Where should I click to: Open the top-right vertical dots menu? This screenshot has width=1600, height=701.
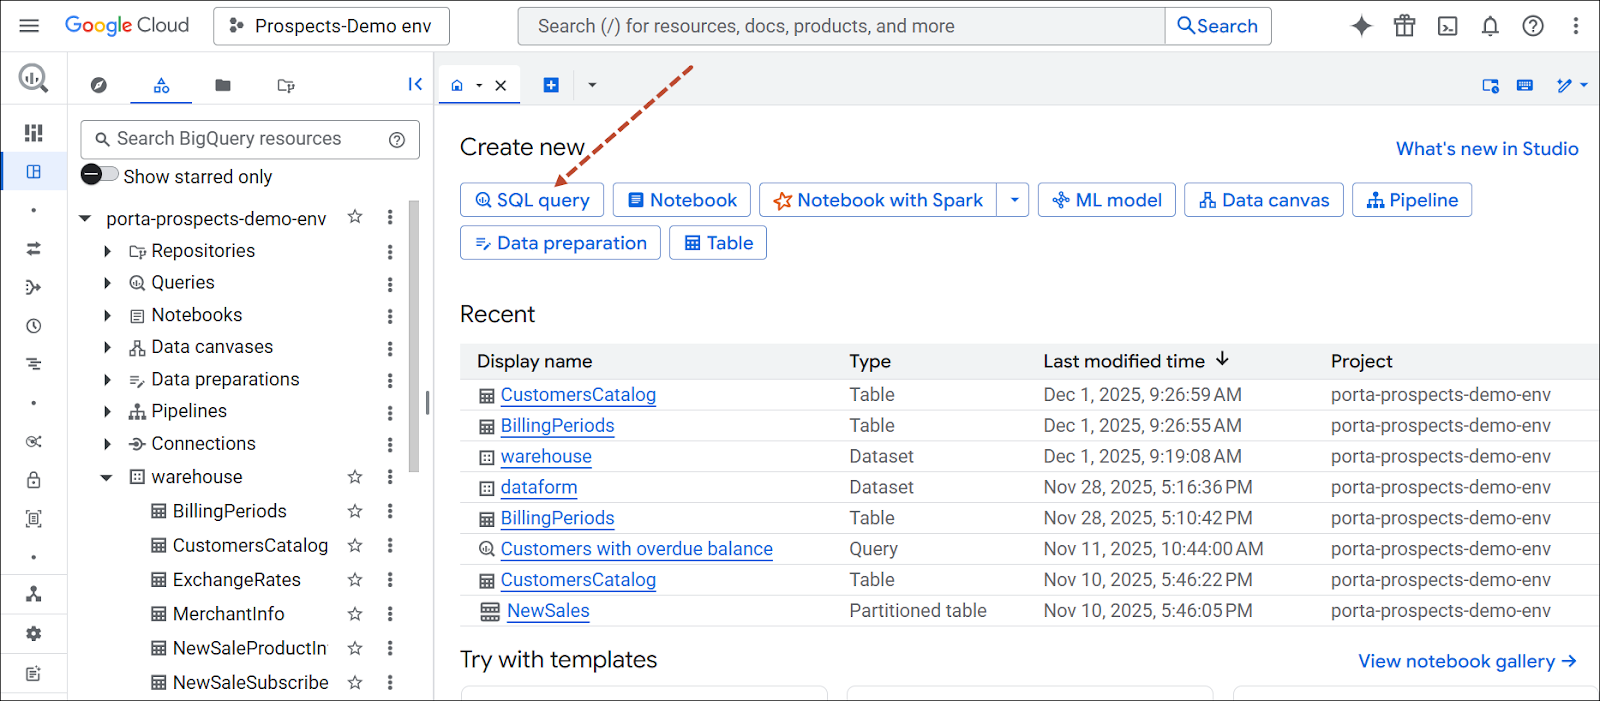click(1576, 26)
